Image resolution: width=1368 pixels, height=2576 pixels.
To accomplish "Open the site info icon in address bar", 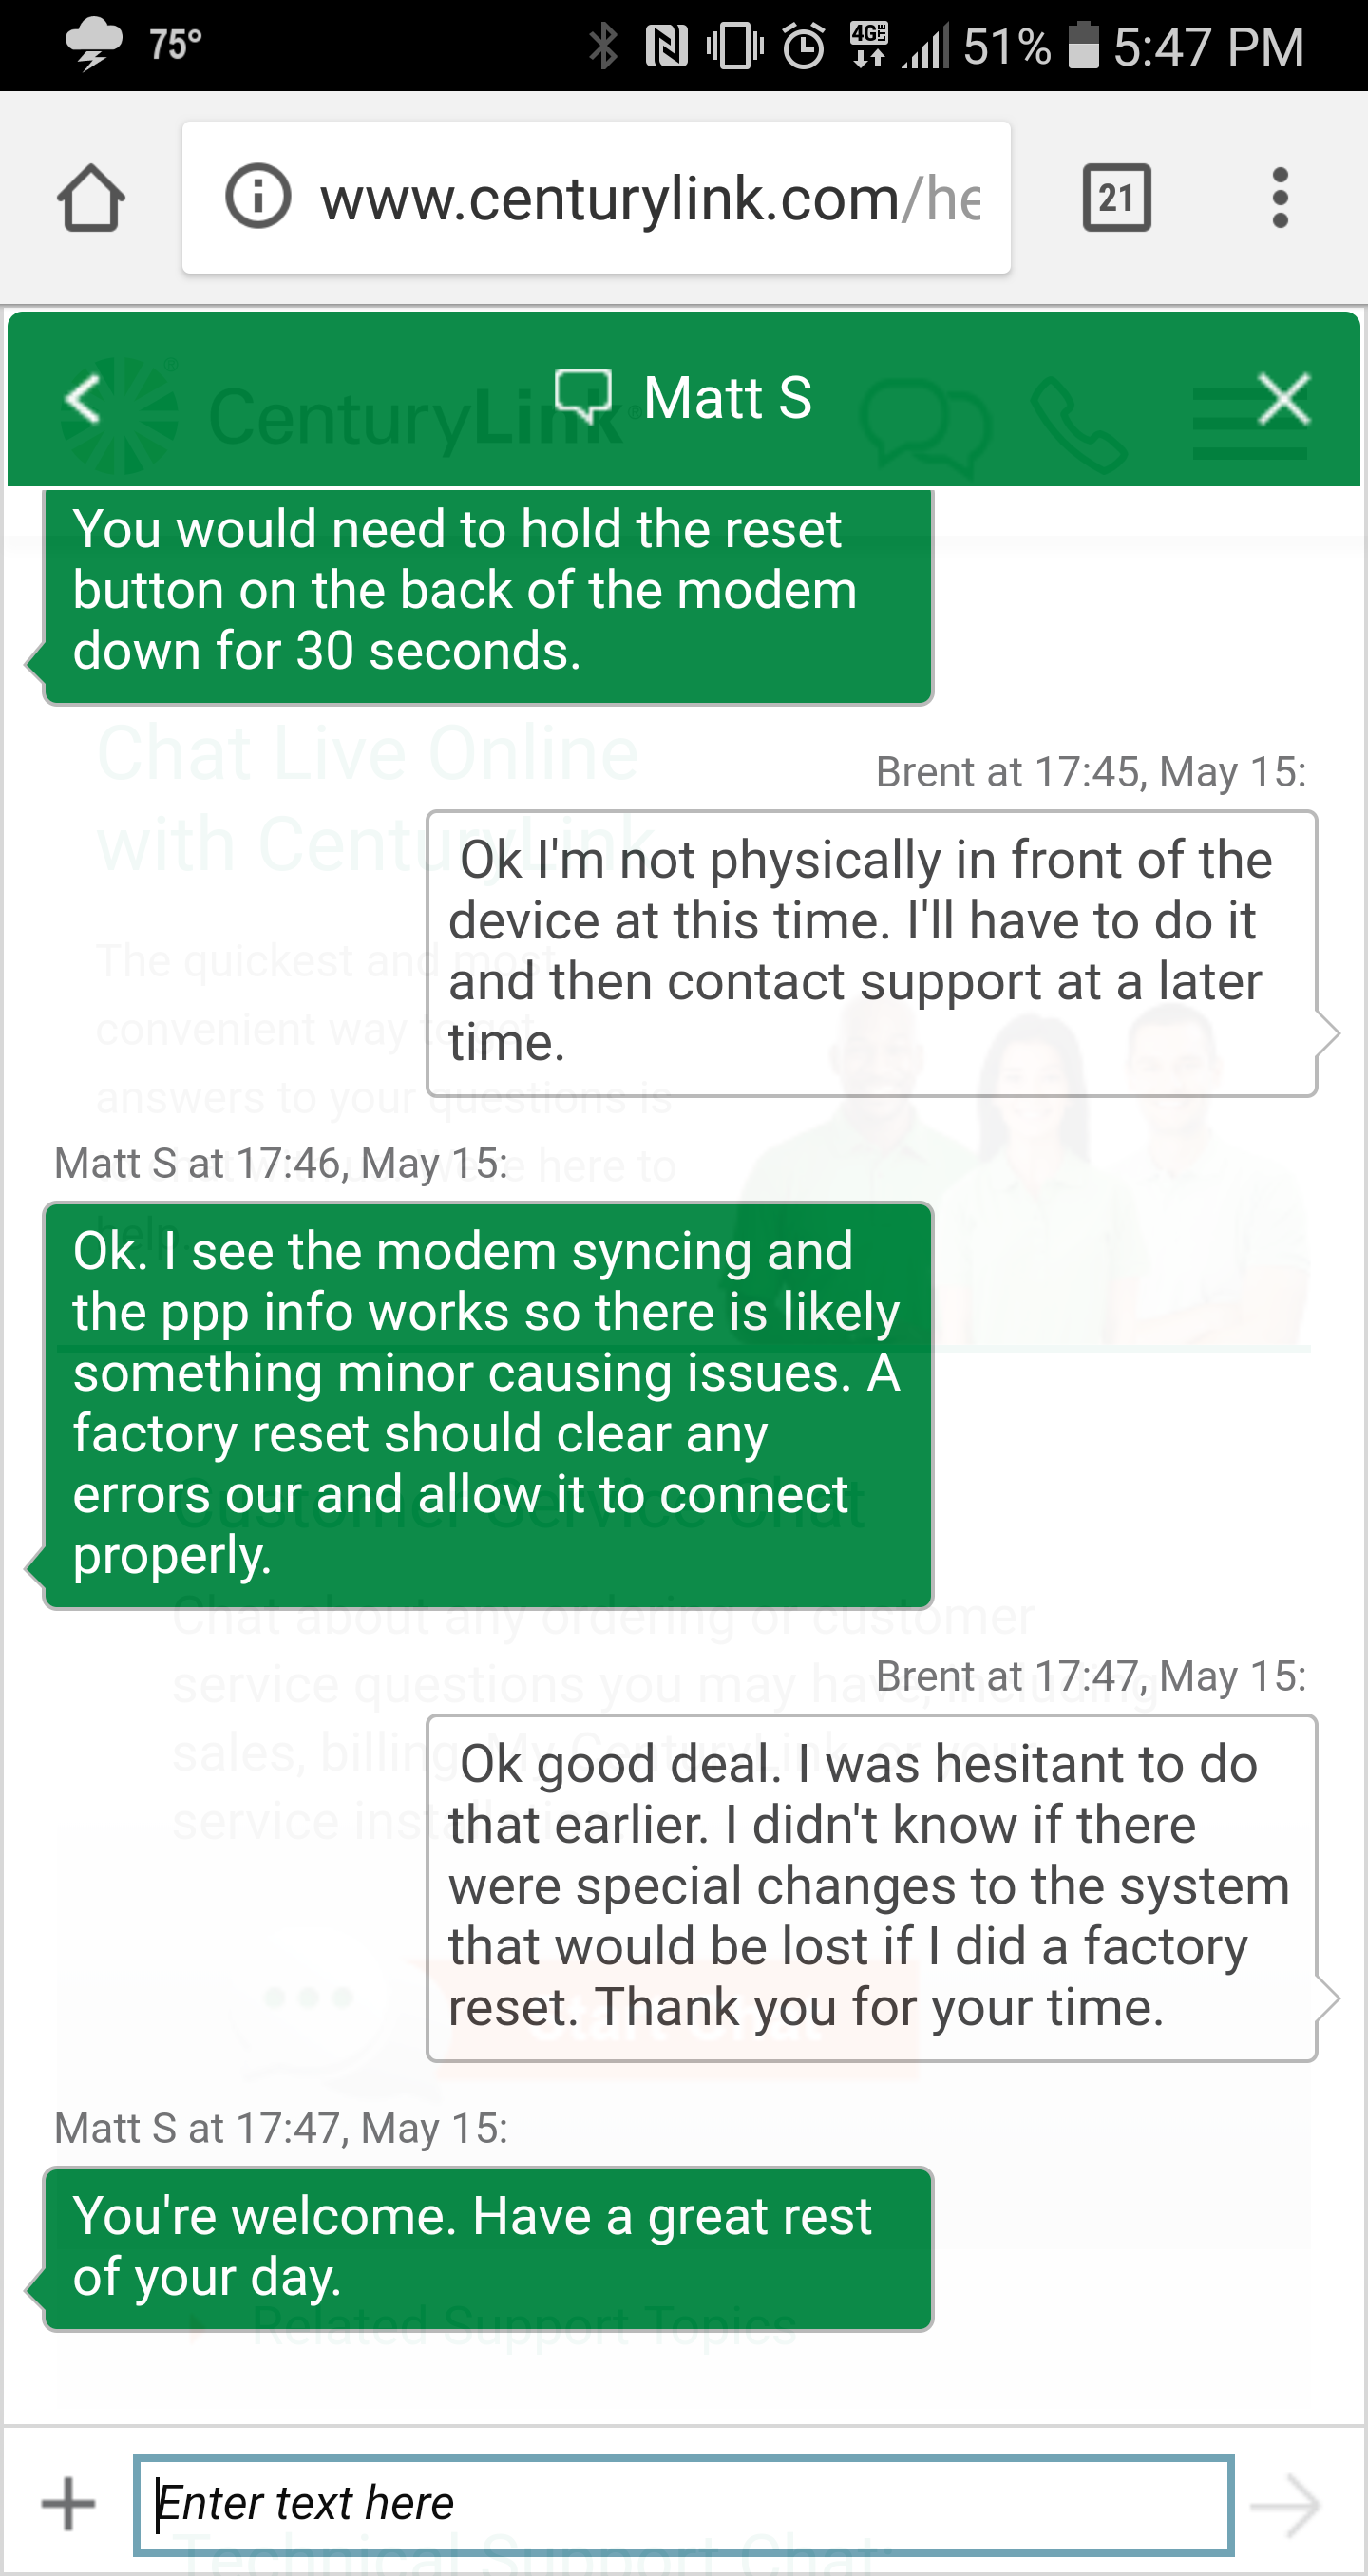I will 258,196.
